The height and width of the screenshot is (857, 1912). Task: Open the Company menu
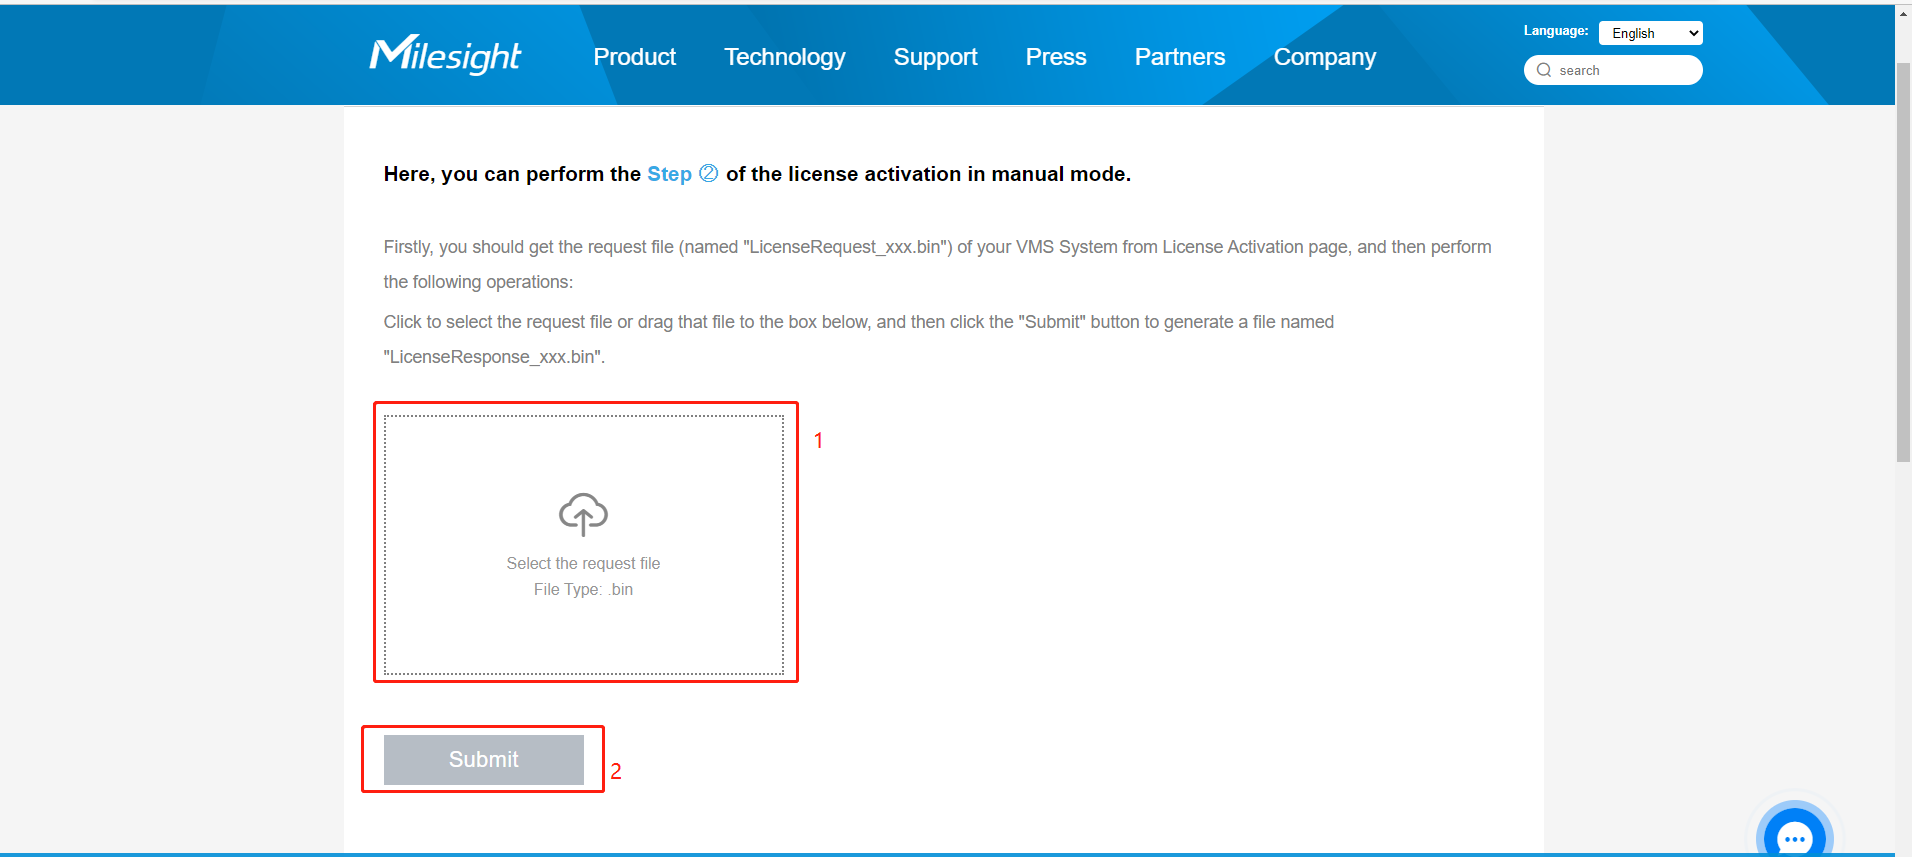pos(1324,57)
